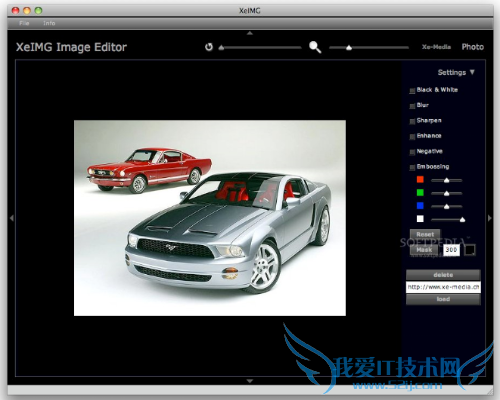
Task: Adjust the rotation slider handle
Action: [x=221, y=48]
